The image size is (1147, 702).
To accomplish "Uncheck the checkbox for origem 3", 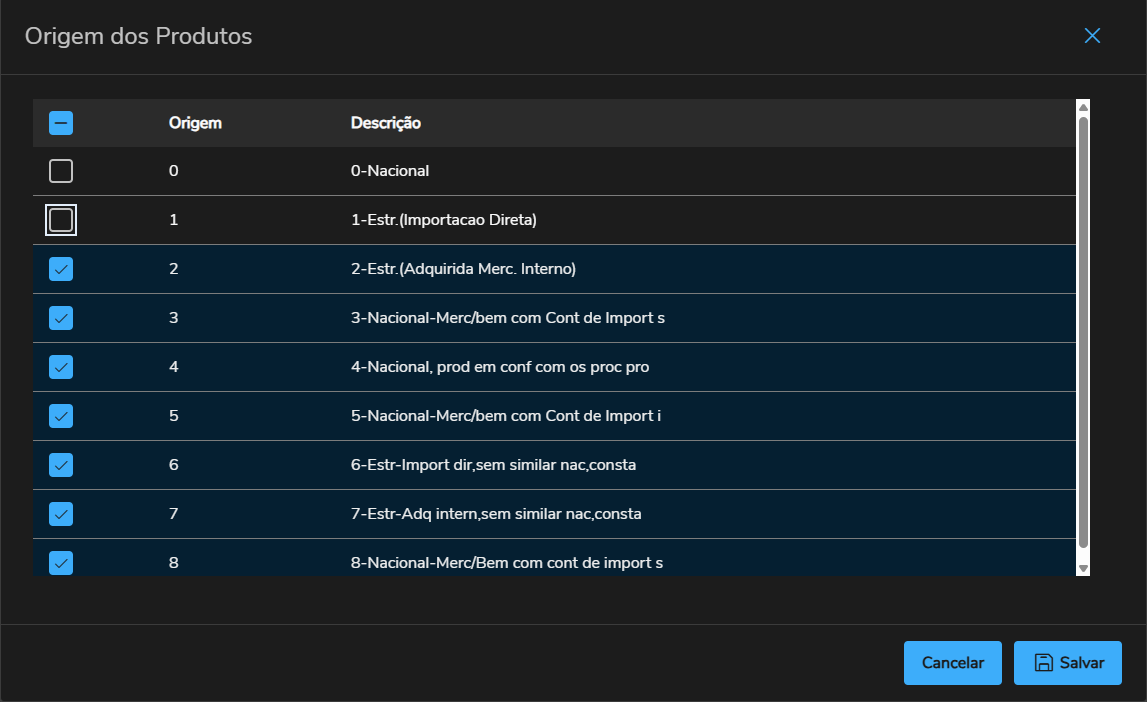I will click(61, 318).
